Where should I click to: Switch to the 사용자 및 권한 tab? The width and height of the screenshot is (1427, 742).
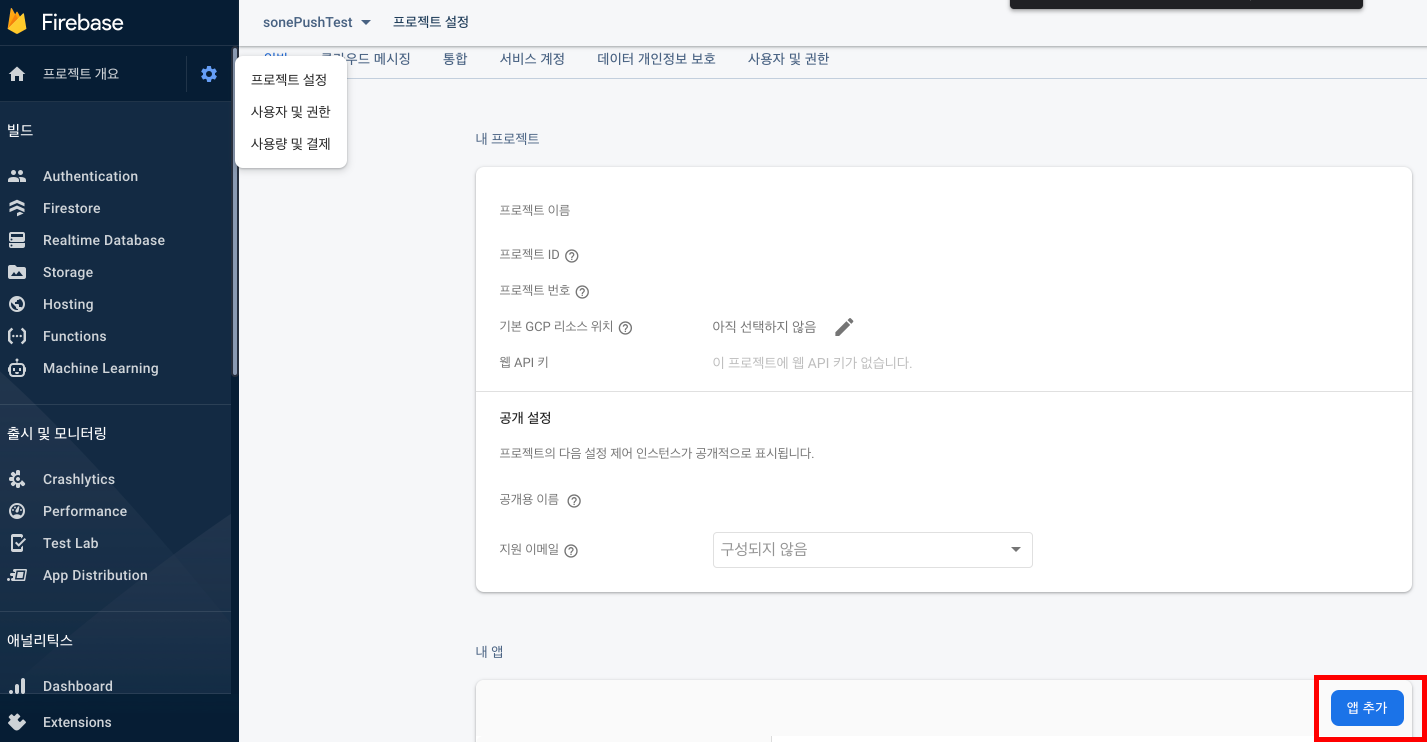[x=788, y=59]
